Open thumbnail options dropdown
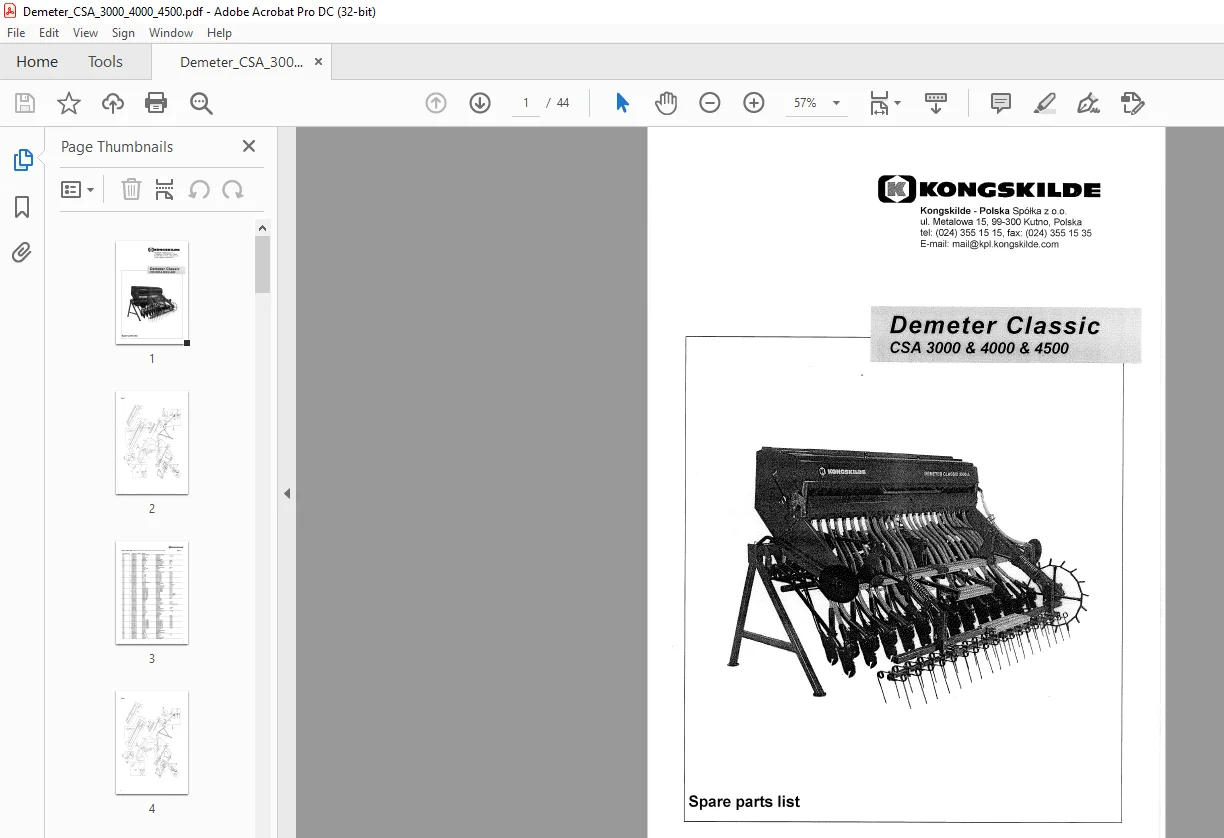The image size is (1224, 838). 78,189
